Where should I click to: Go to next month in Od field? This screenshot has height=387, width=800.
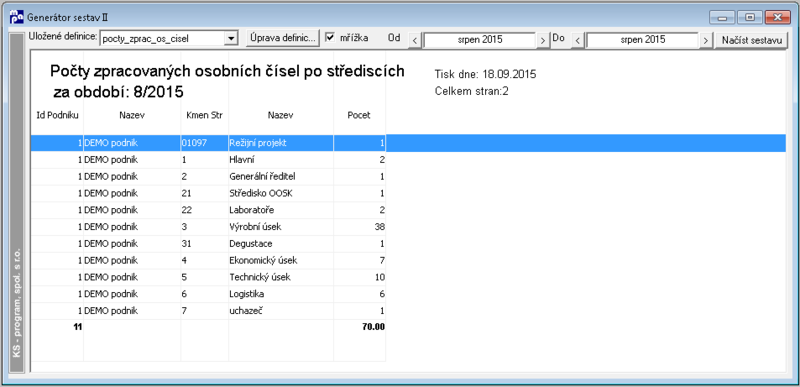click(x=543, y=41)
